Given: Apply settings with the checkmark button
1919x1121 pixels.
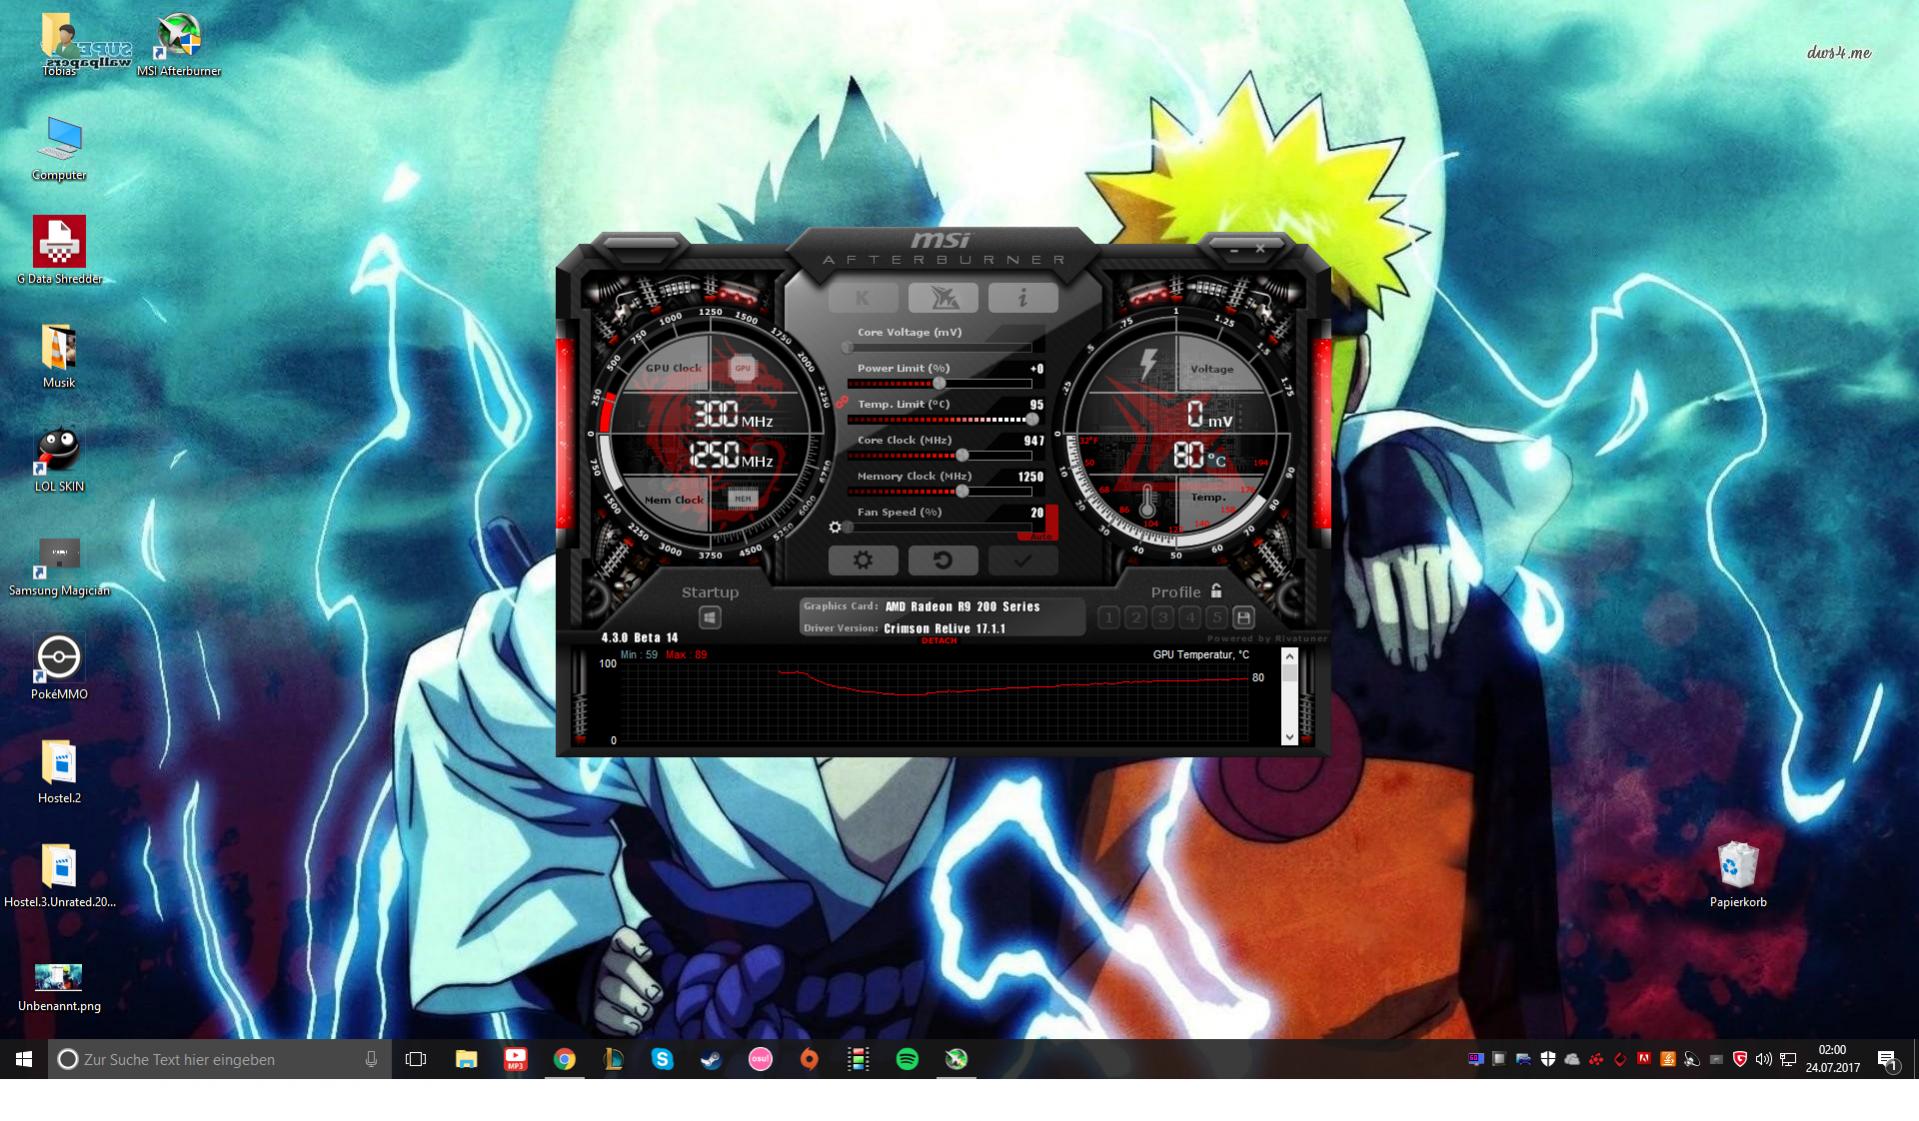Looking at the screenshot, I should pos(1022,560).
